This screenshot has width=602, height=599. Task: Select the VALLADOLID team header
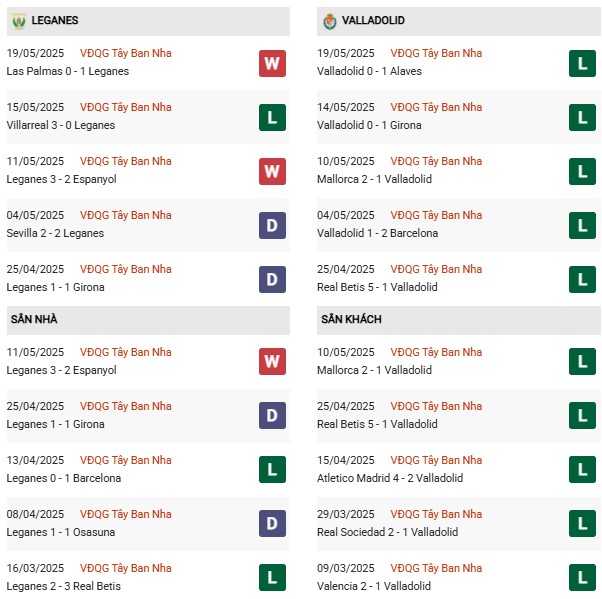[x=458, y=21]
